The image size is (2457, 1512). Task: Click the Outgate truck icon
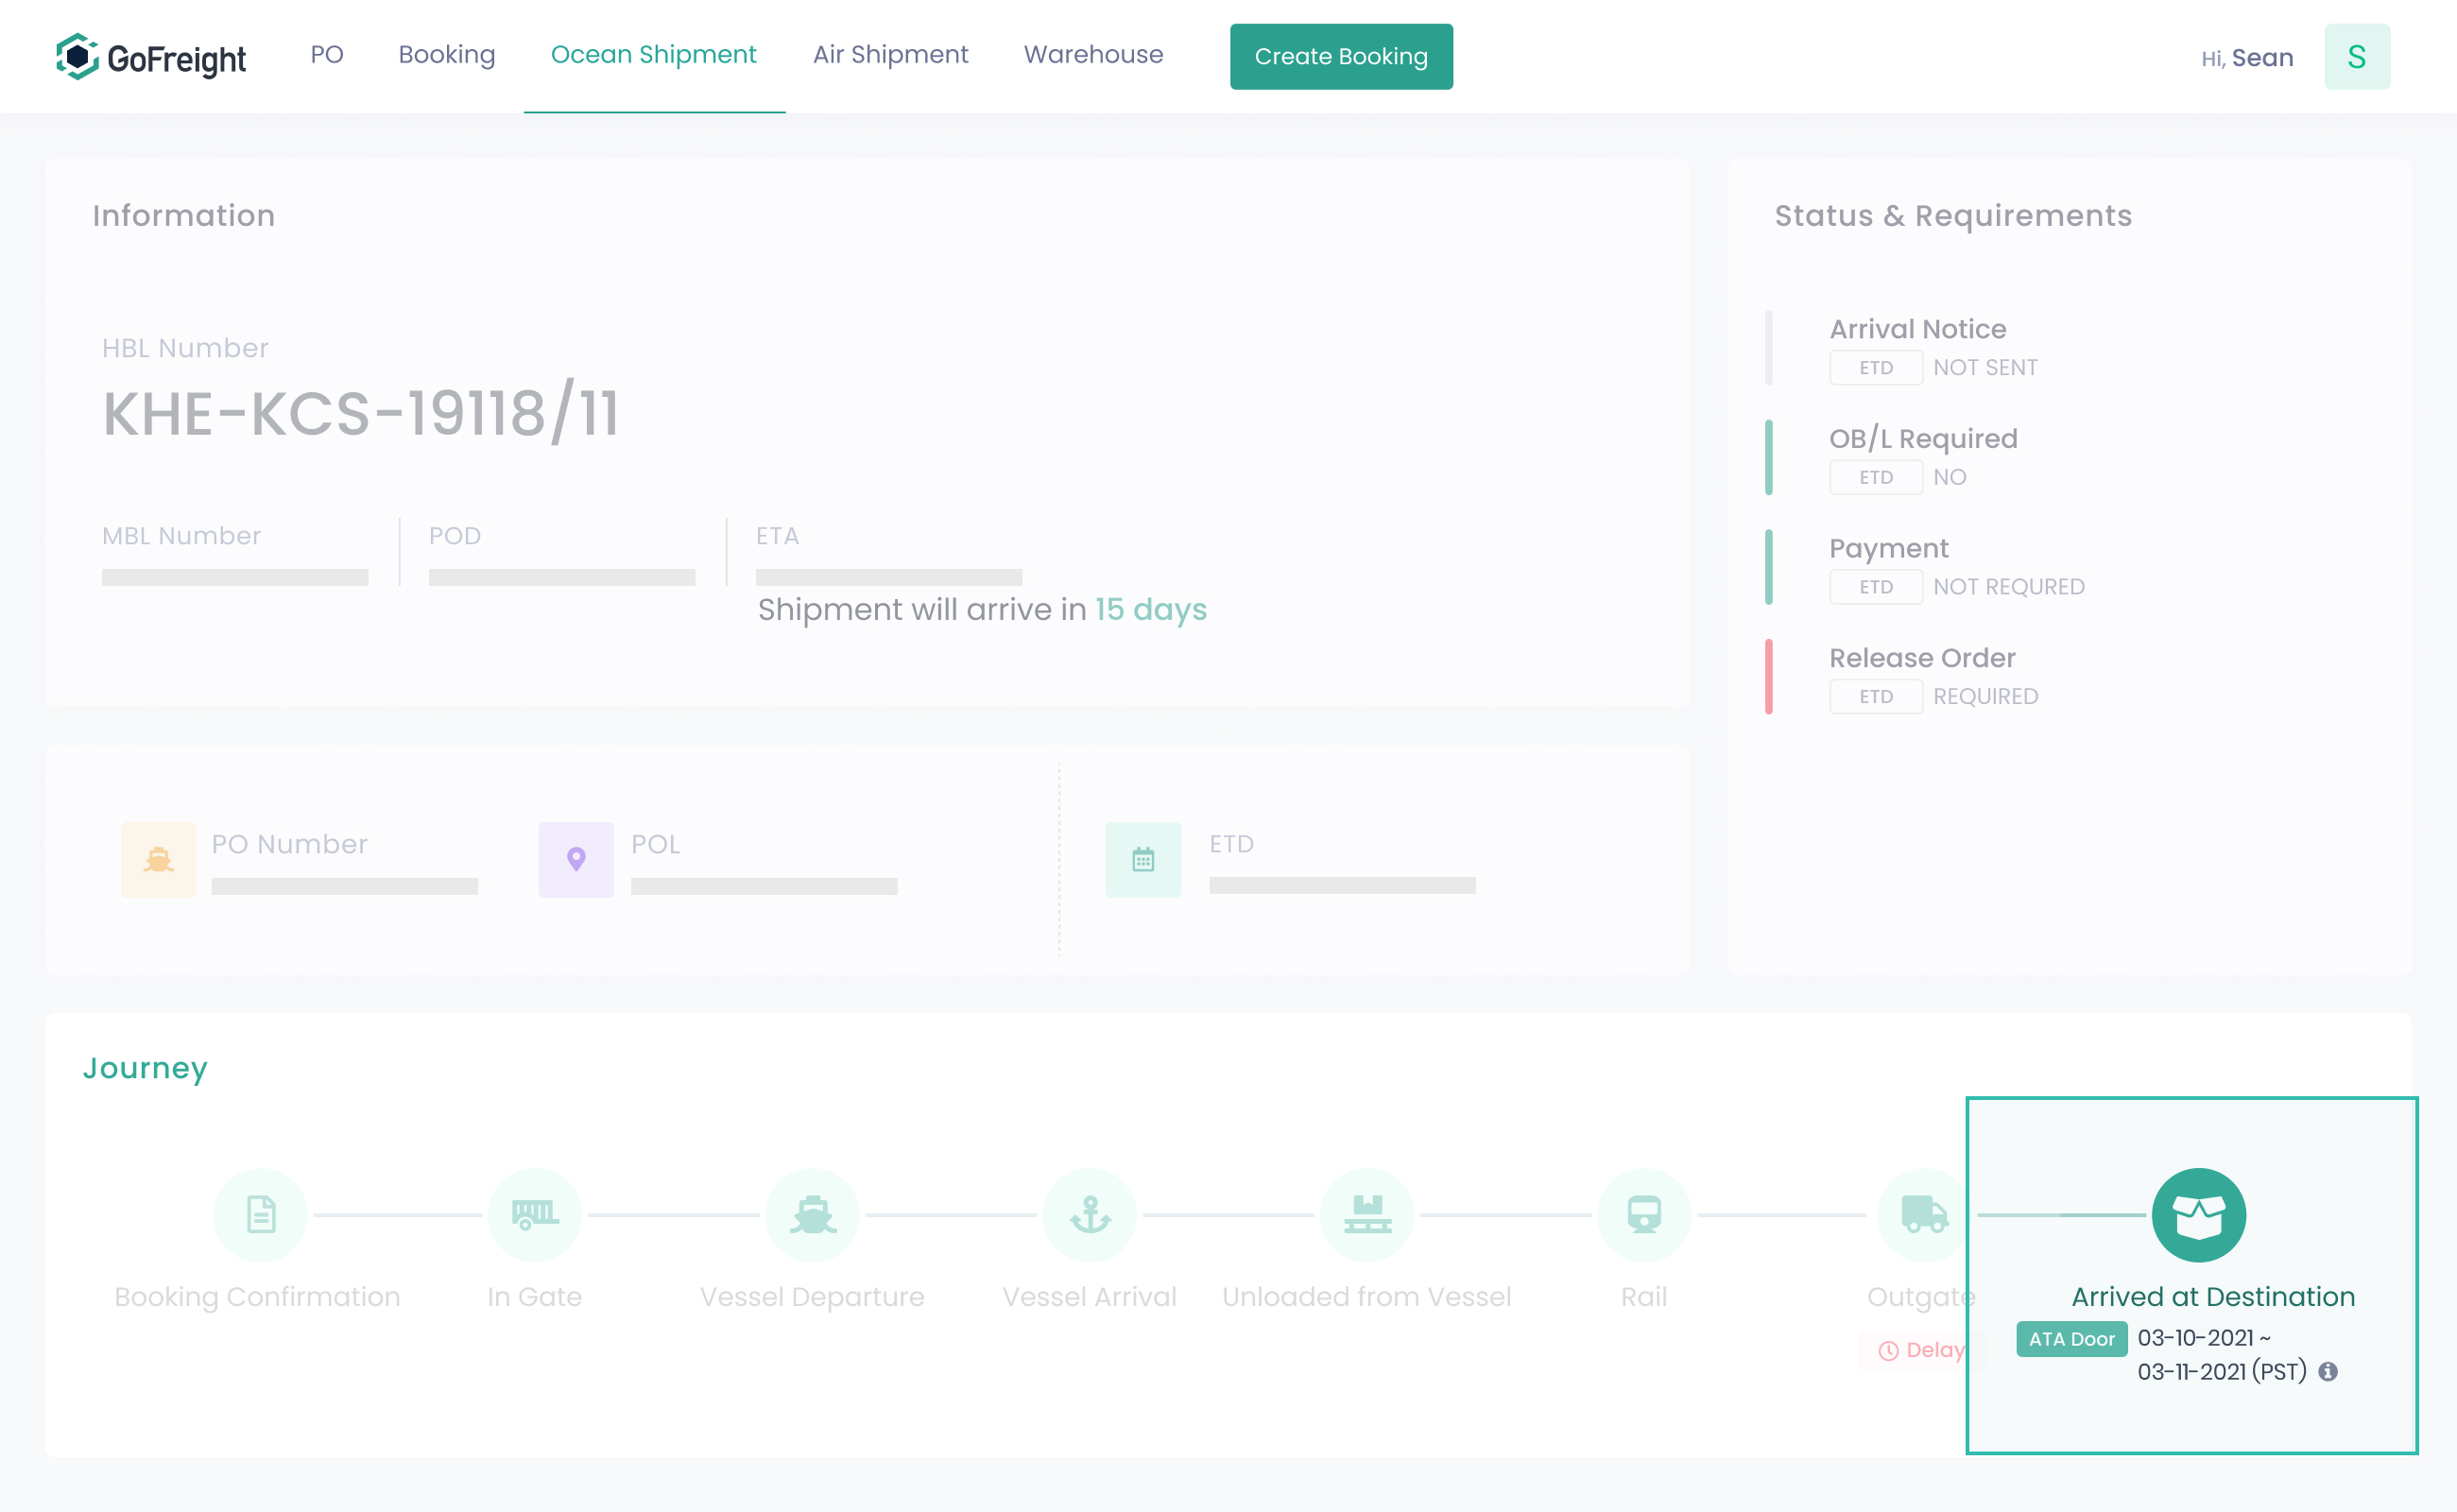click(x=1922, y=1215)
